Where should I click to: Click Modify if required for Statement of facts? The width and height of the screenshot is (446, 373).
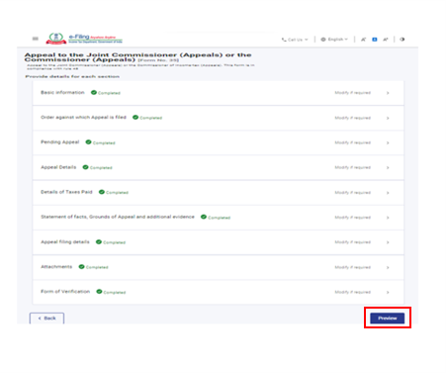[x=353, y=217]
